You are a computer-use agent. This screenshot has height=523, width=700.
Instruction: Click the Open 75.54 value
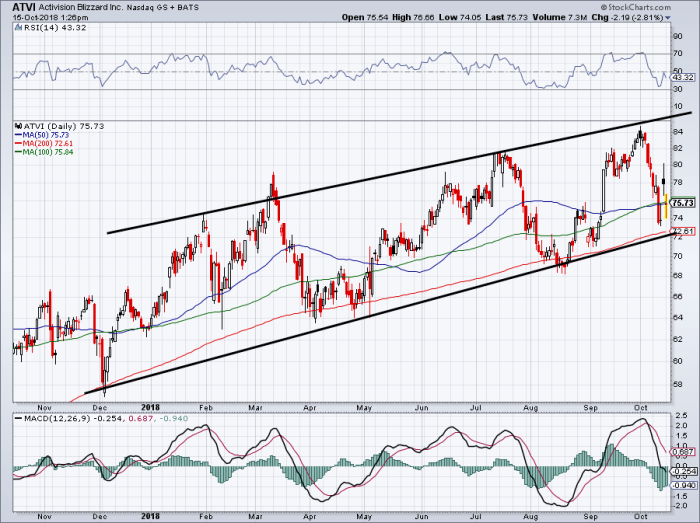(365, 17)
